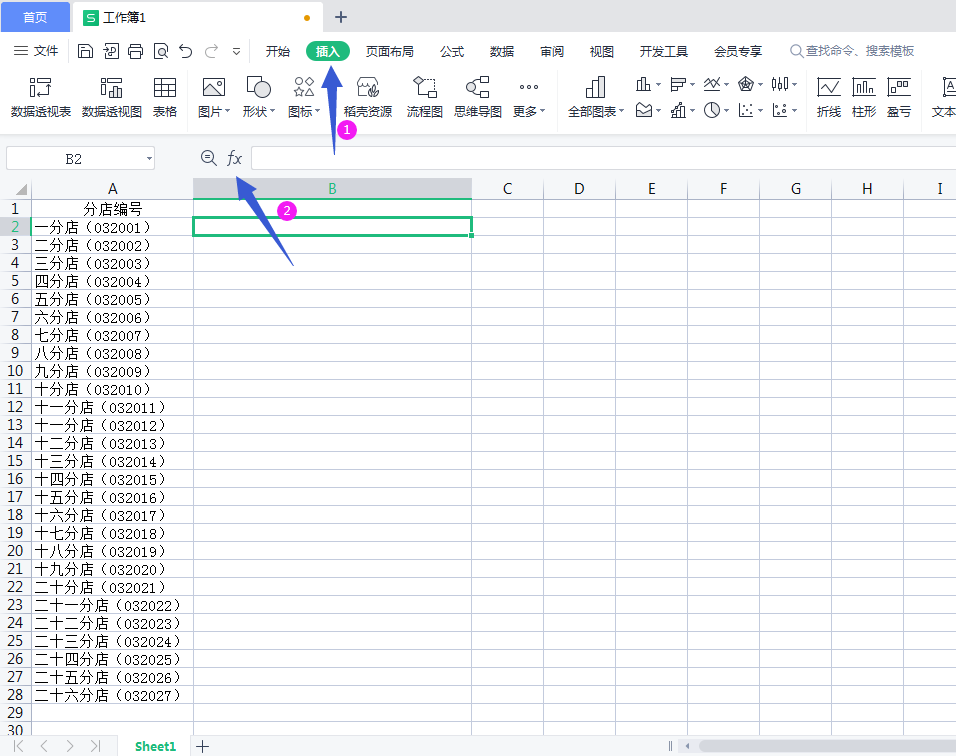Expand the quick access toolbar dropdown arrow
This screenshot has width=956, height=756.
tap(237, 52)
